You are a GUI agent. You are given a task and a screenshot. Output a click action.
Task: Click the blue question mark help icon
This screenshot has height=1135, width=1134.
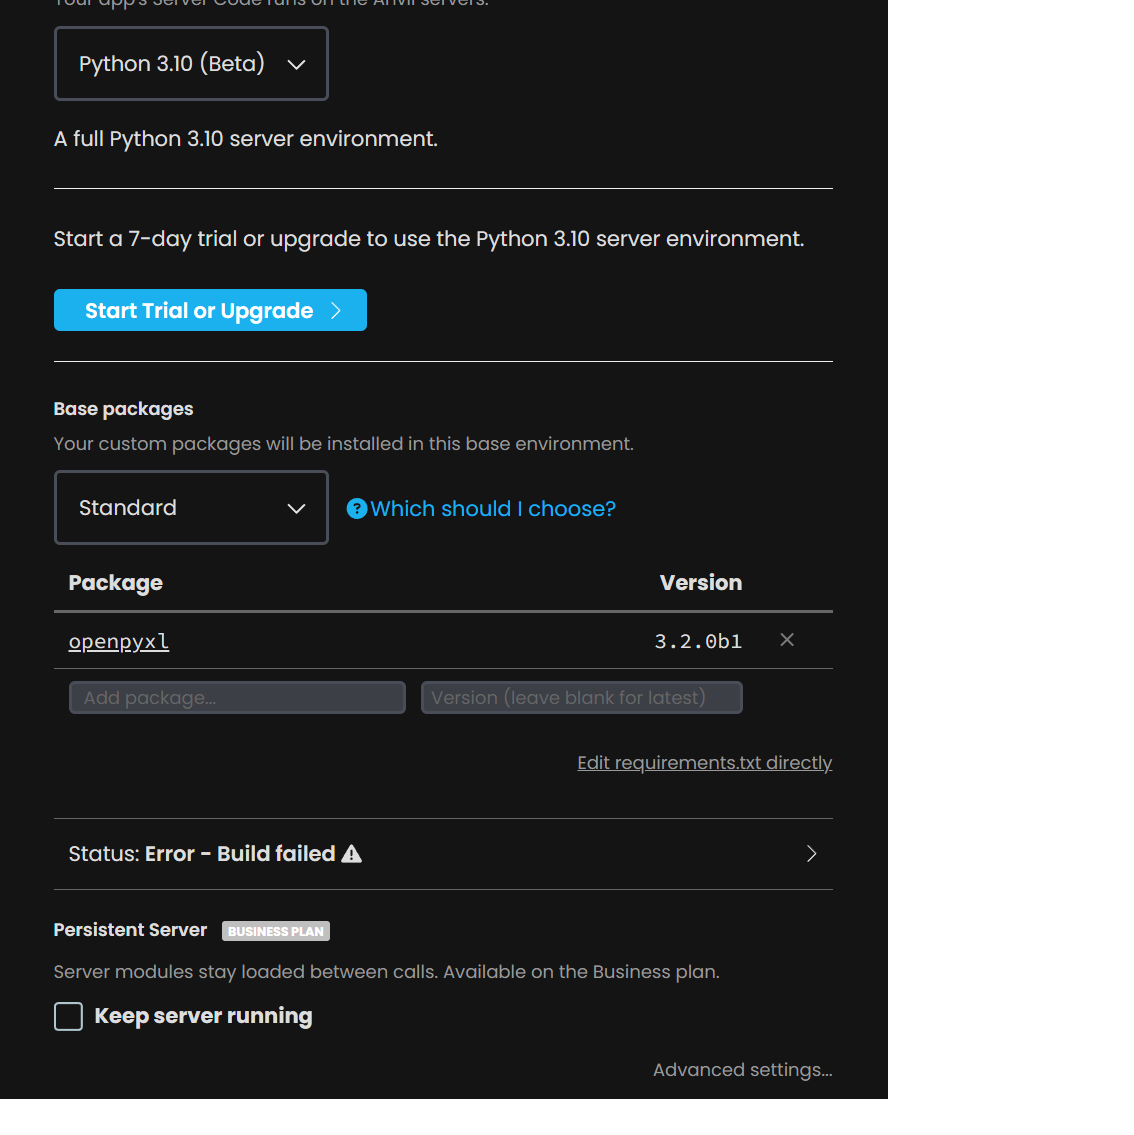(357, 509)
